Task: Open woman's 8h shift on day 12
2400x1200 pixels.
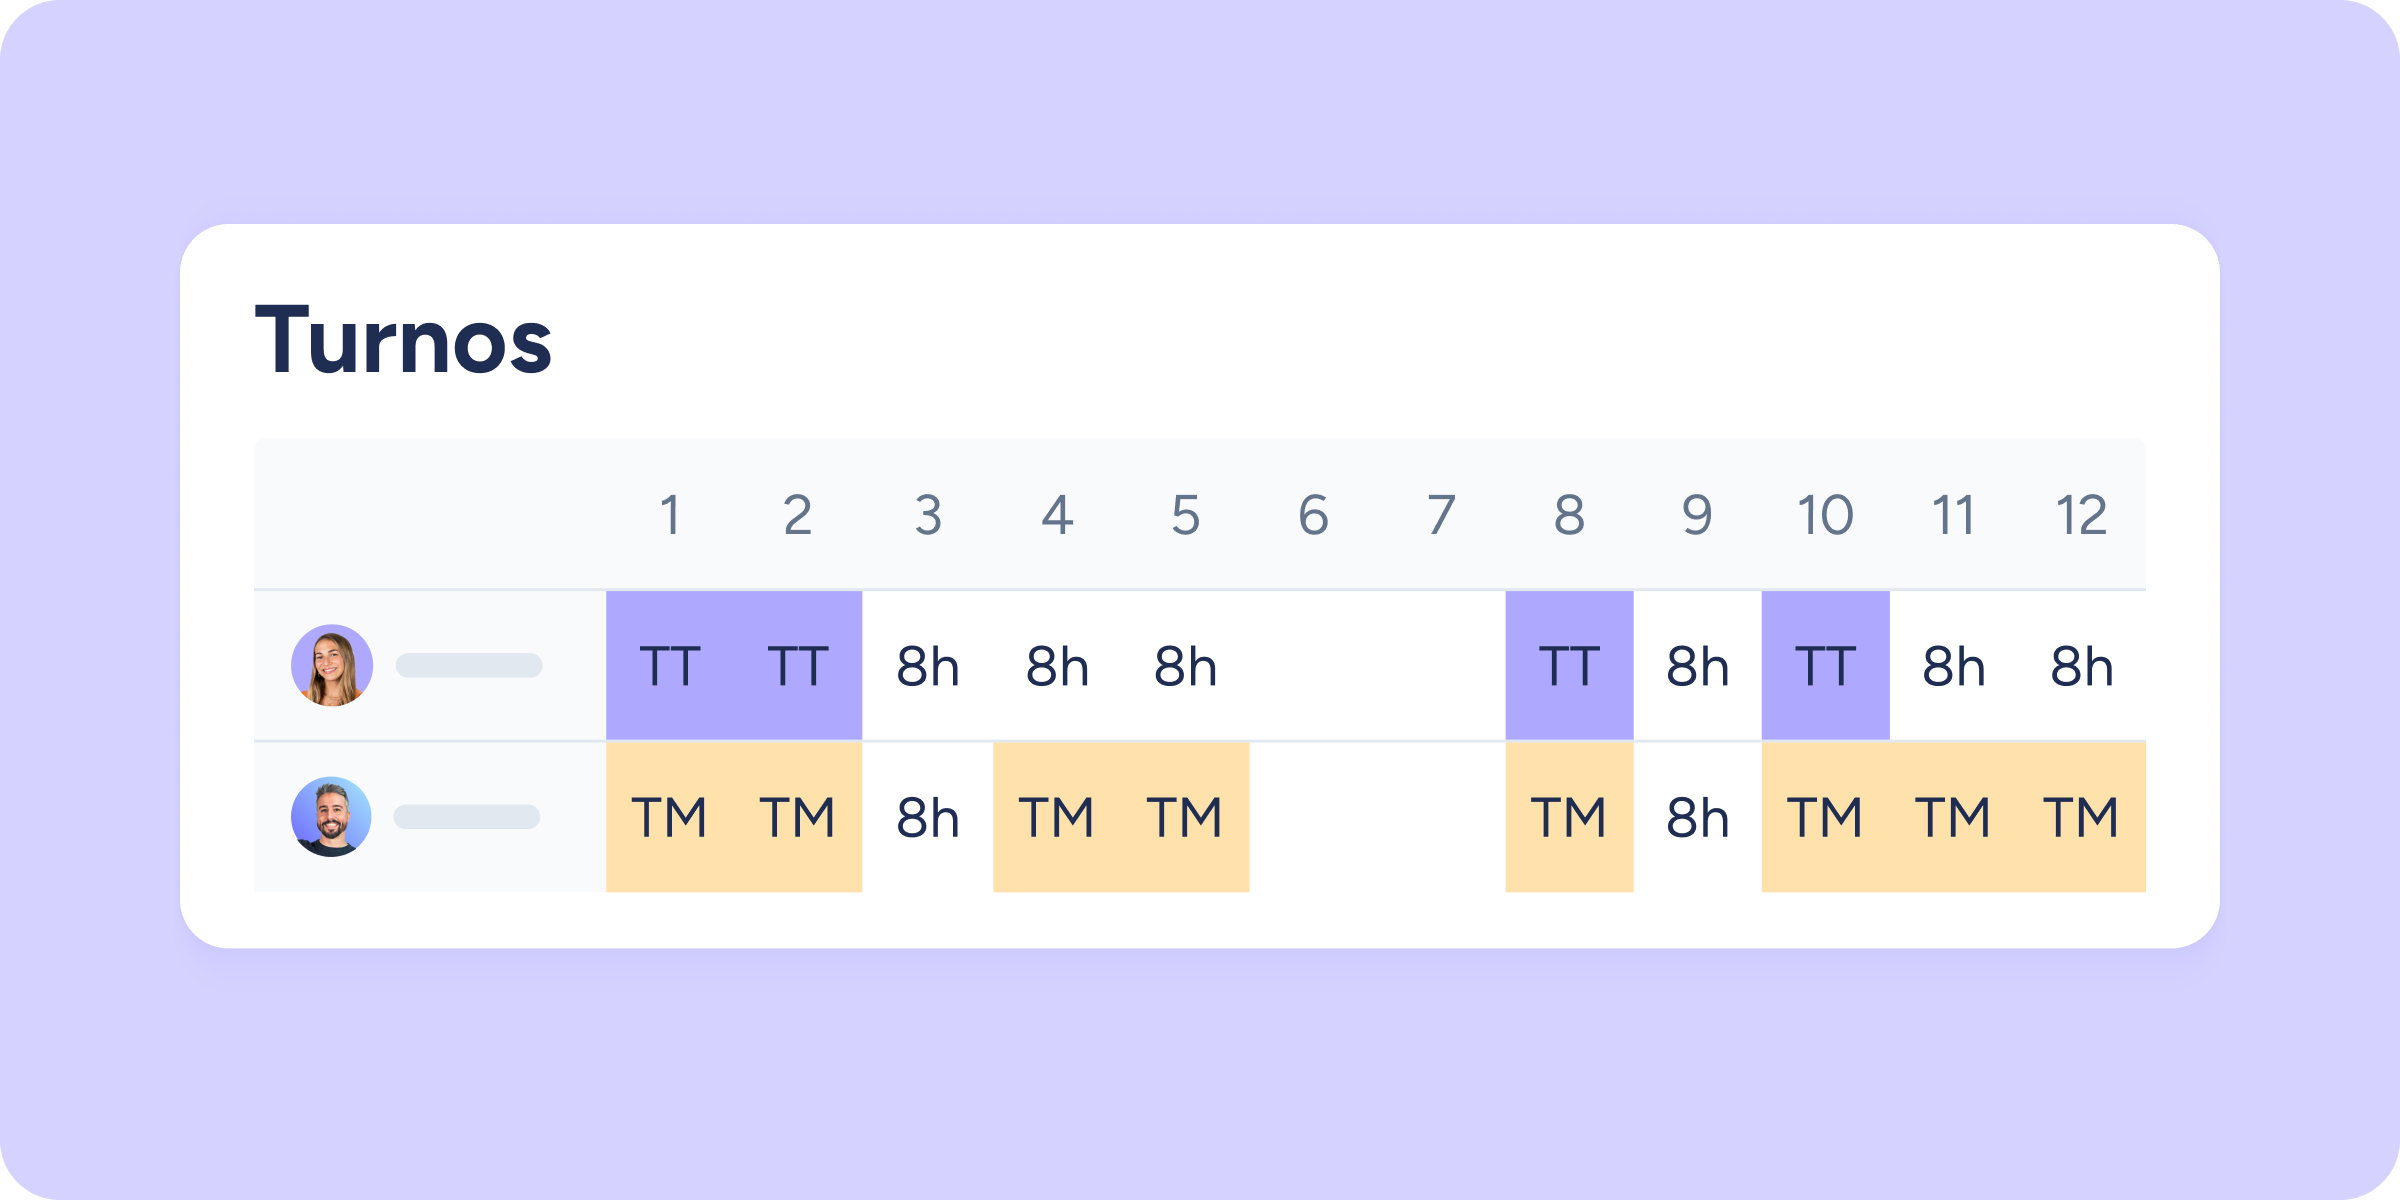Action: coord(2081,666)
